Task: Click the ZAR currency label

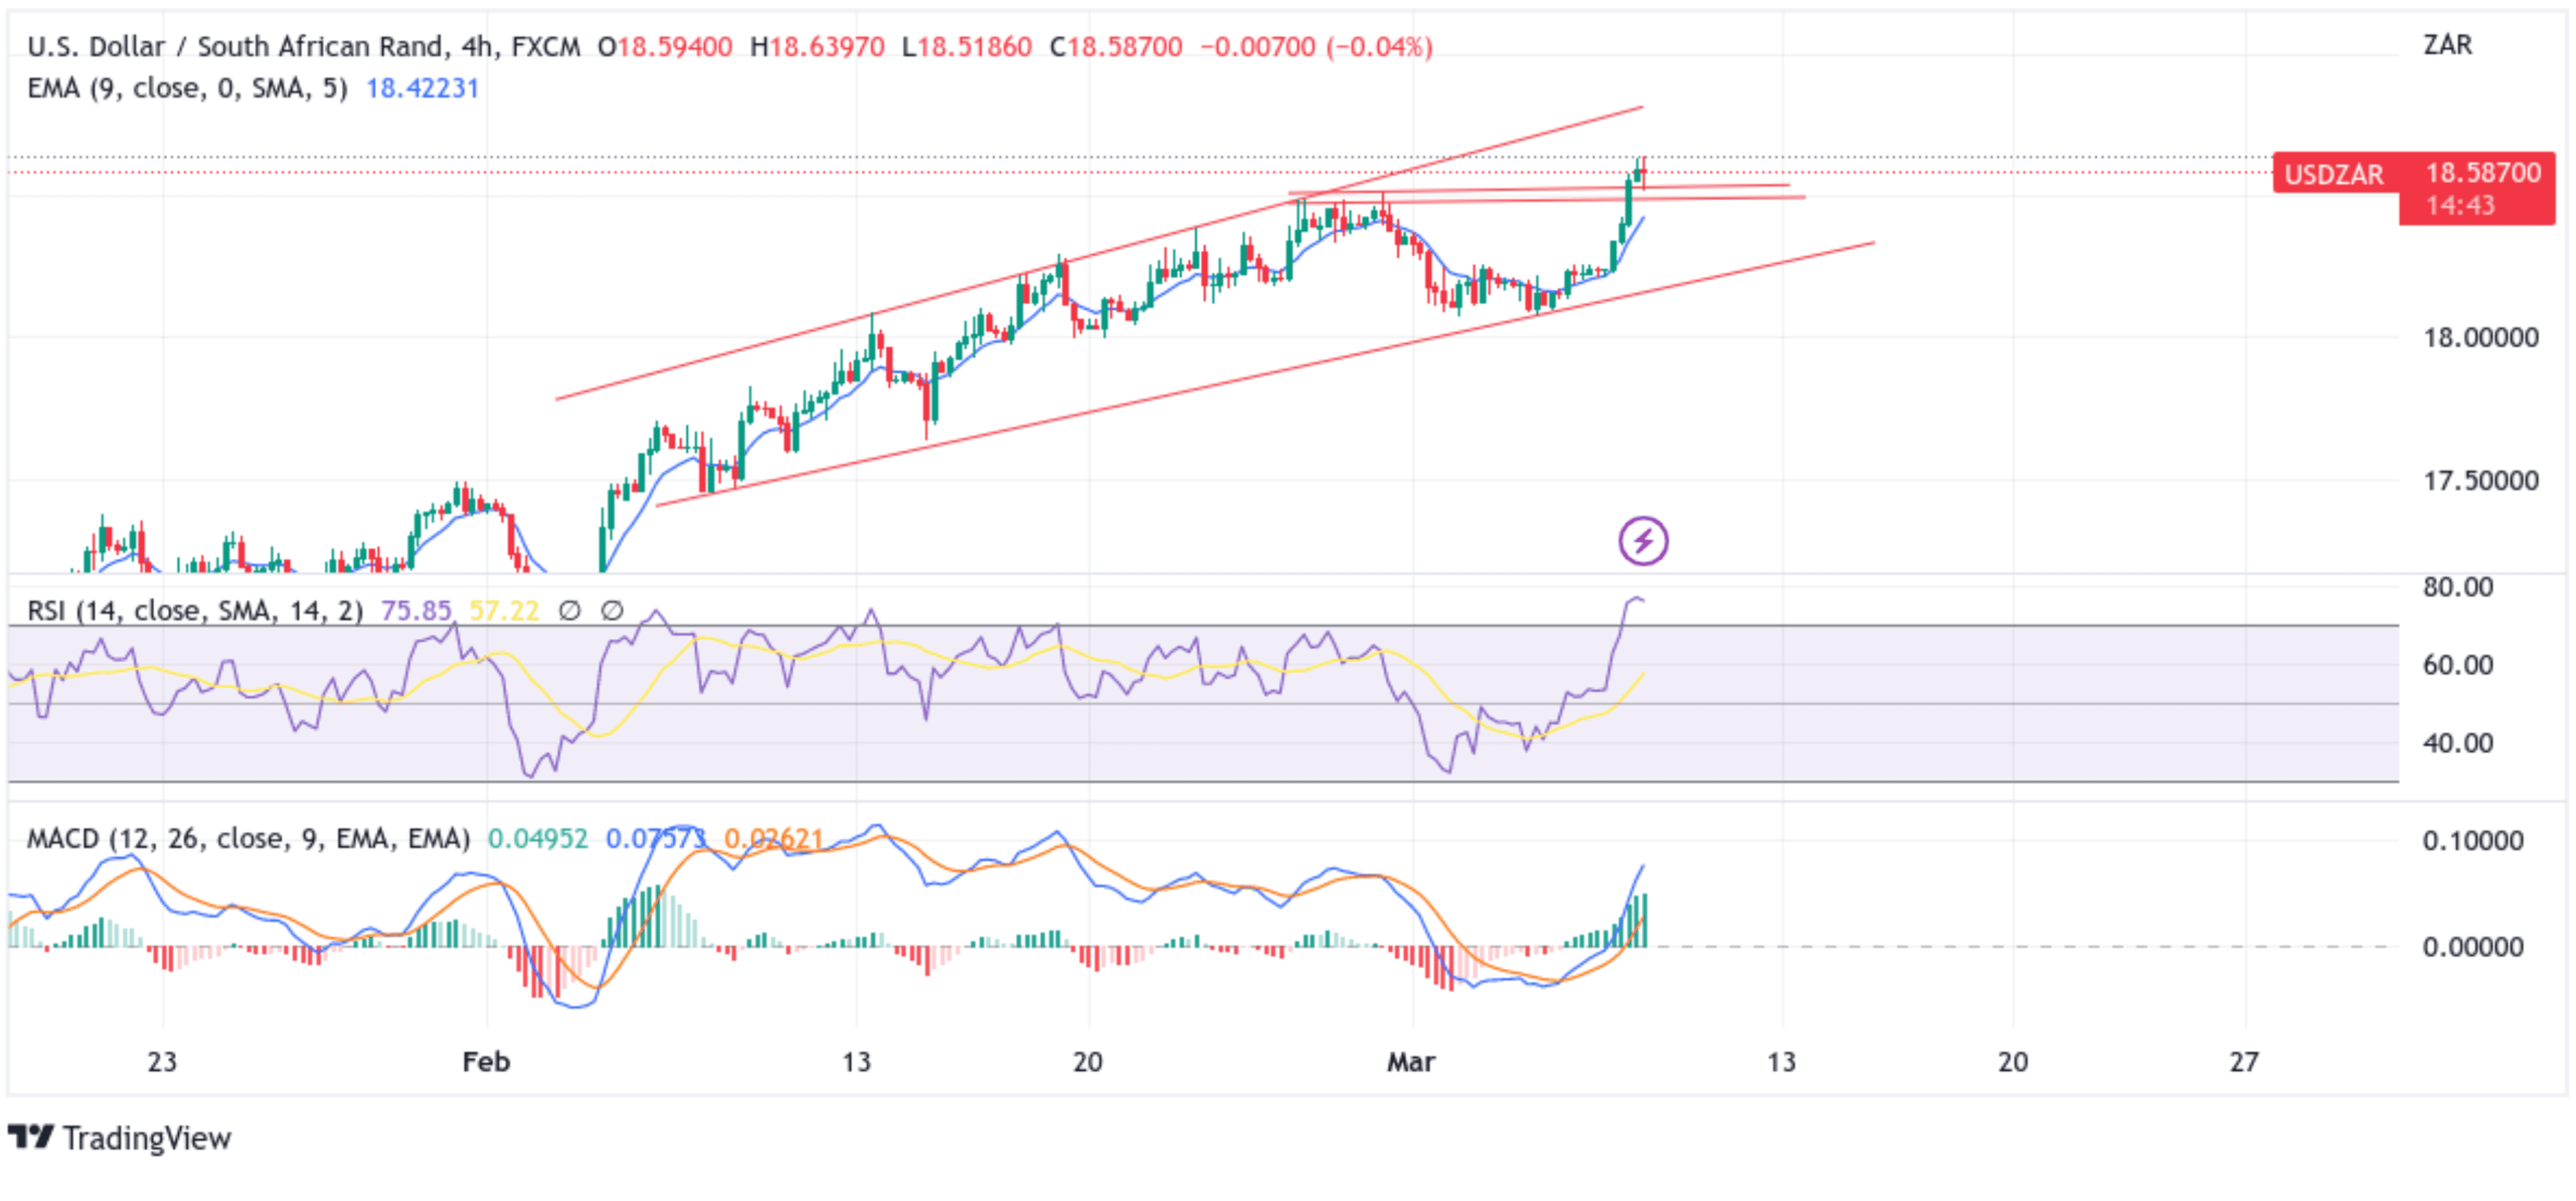Action: coord(2447,45)
